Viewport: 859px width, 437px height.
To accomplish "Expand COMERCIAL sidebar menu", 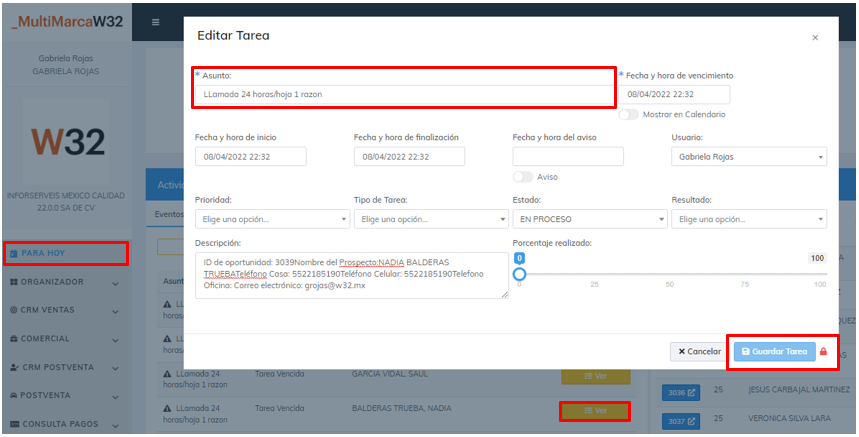I will pos(65,339).
